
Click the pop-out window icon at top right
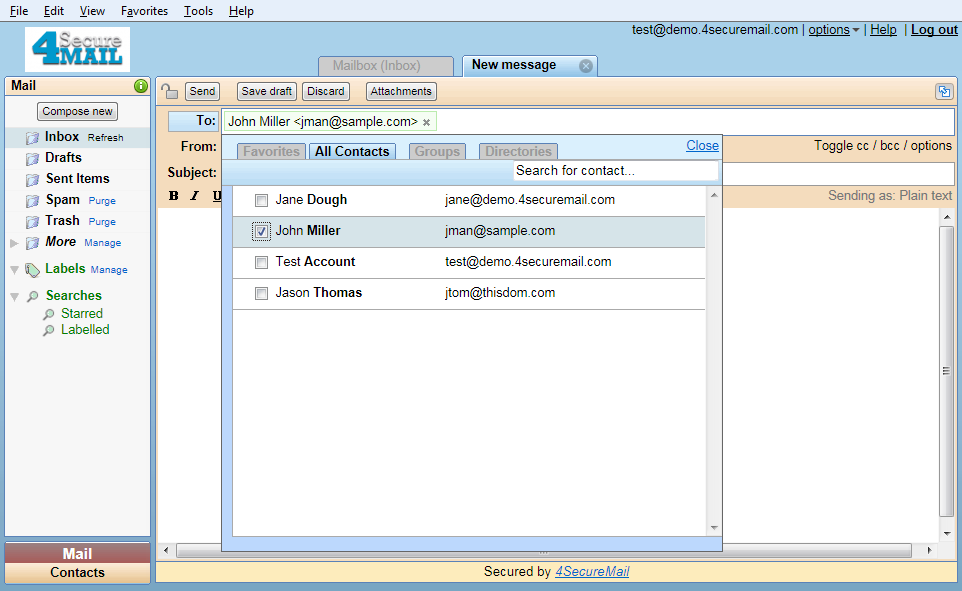click(x=943, y=91)
